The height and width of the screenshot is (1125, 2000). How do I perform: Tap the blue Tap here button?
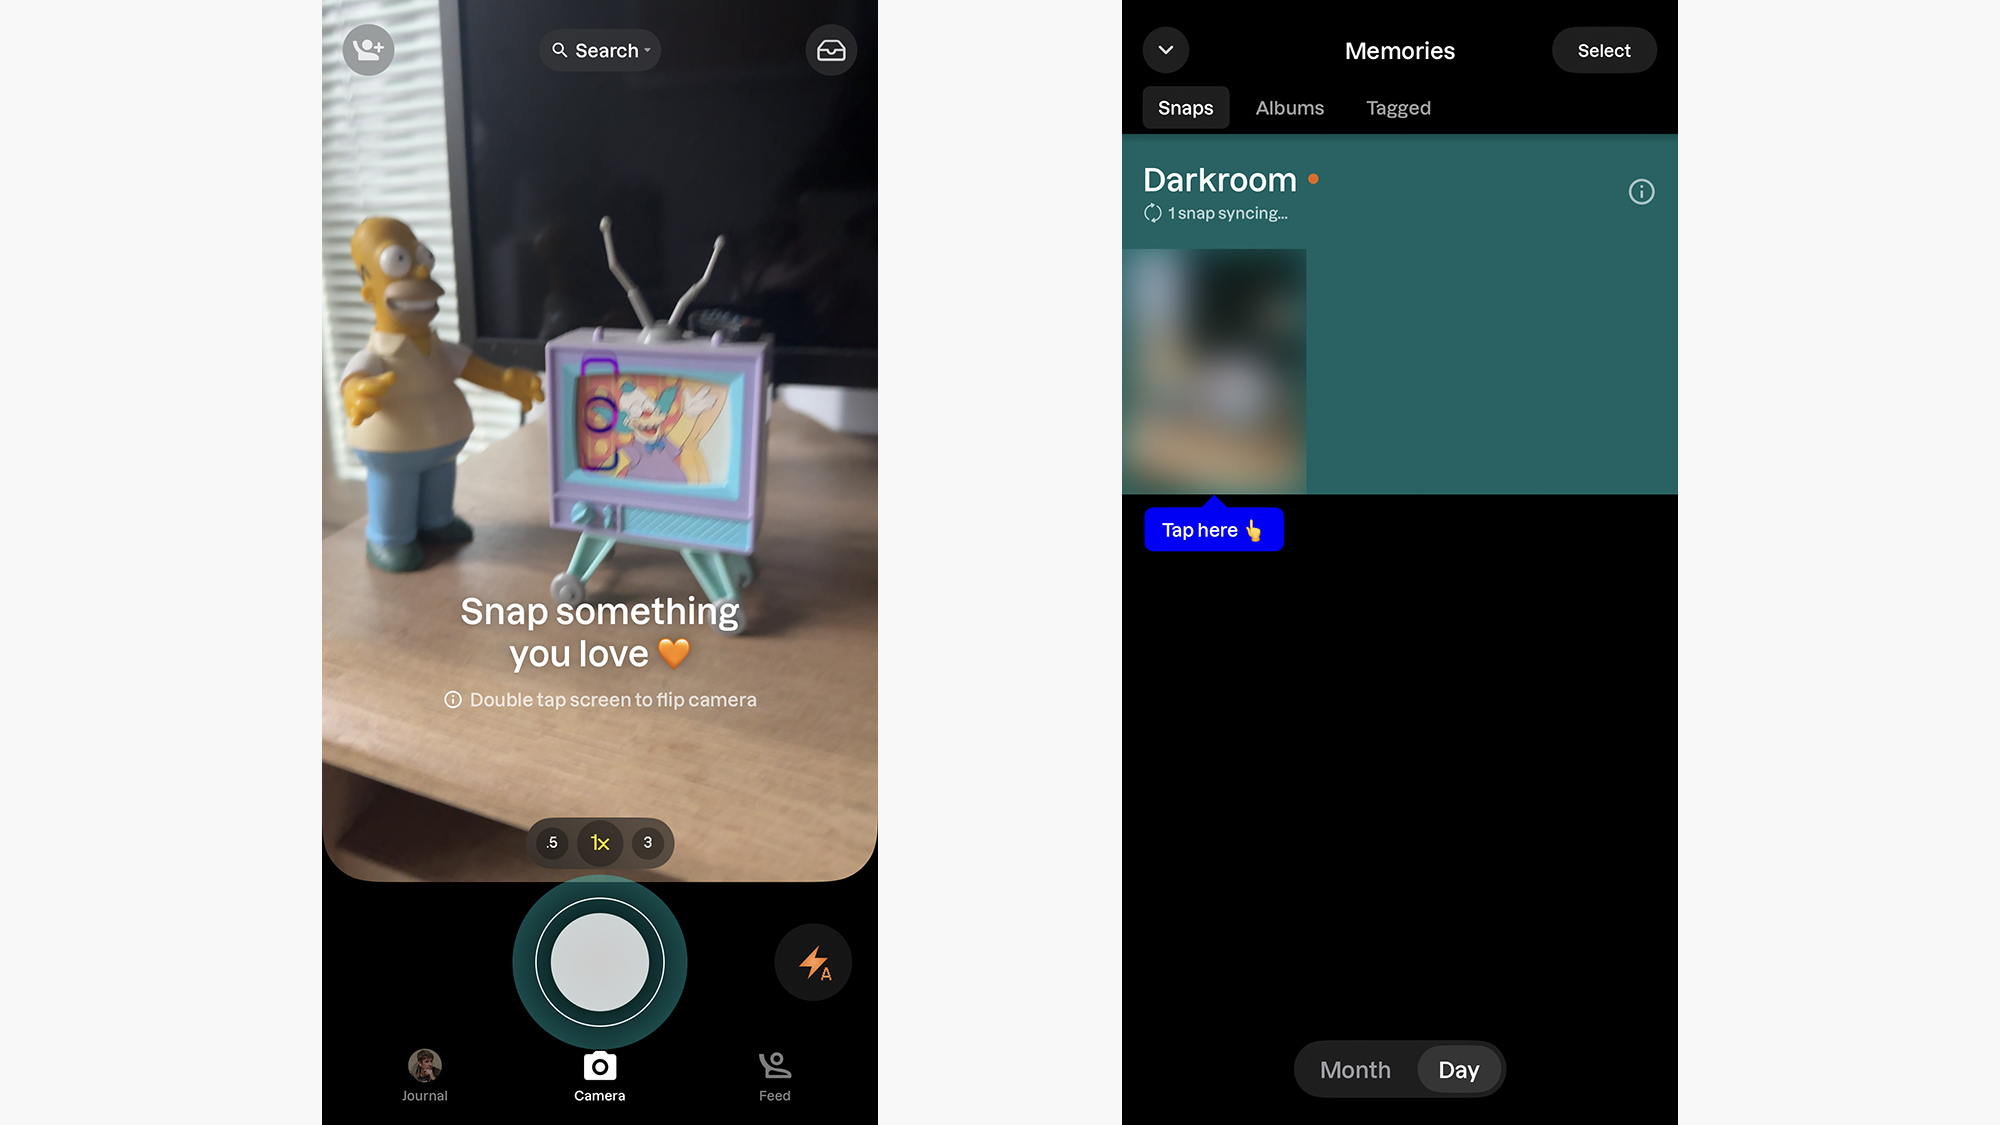pyautogui.click(x=1216, y=530)
